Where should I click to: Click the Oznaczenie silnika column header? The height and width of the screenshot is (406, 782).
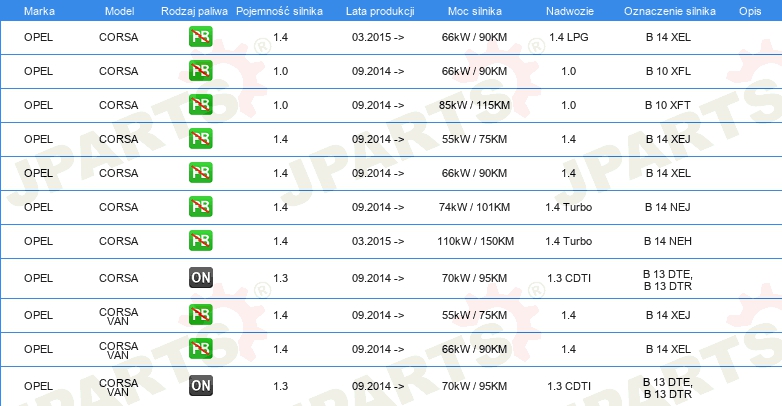pos(669,11)
